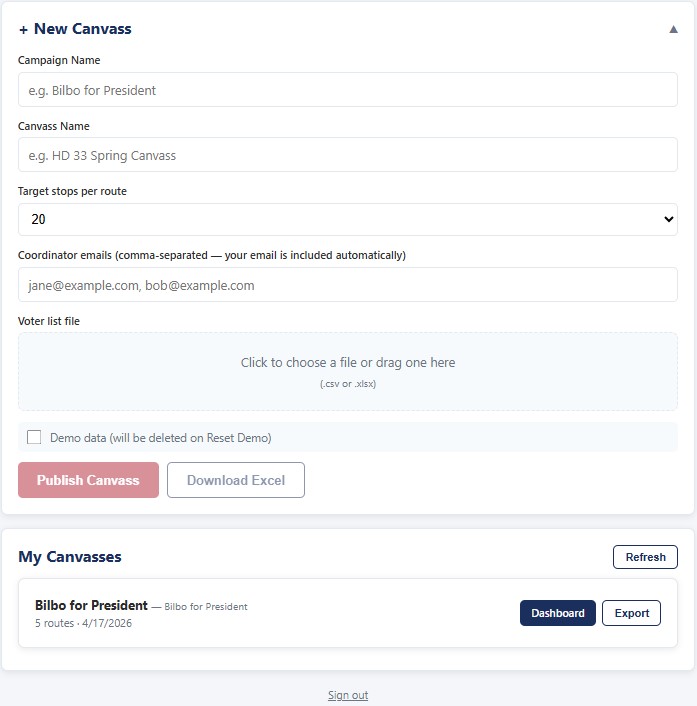The width and height of the screenshot is (697, 706).
Task: Export the Bilbo for President canvass
Action: pos(631,613)
